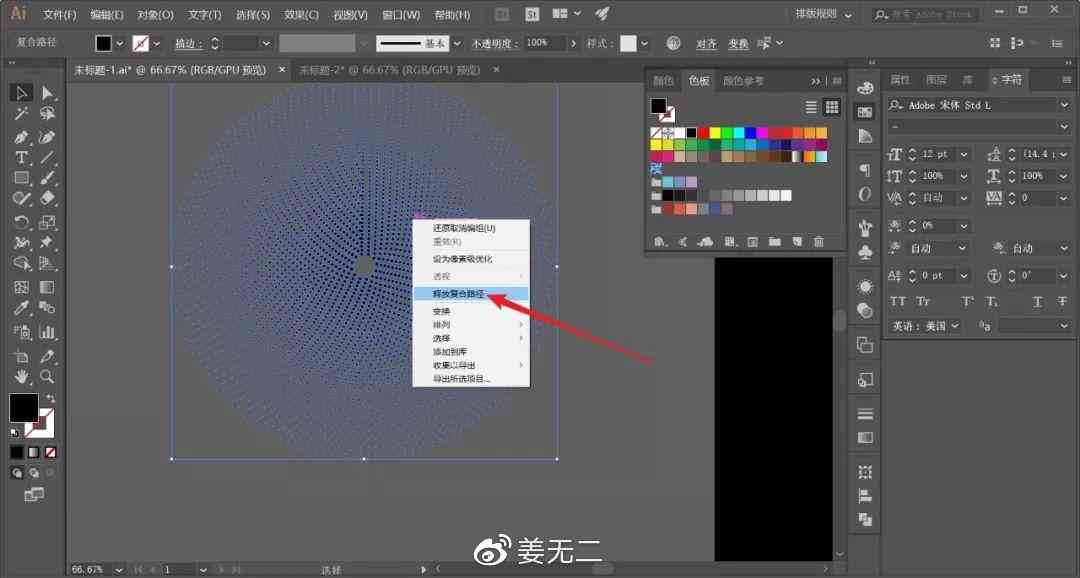Select the Selection tool in toolbar
This screenshot has width=1080, height=578.
click(x=21, y=92)
